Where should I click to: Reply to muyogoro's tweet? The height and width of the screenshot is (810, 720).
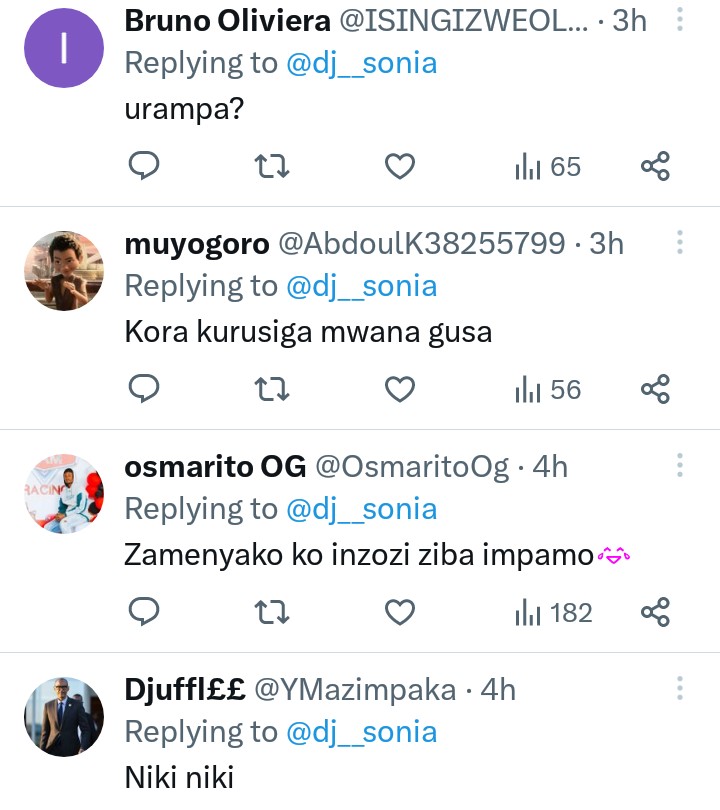pos(145,389)
